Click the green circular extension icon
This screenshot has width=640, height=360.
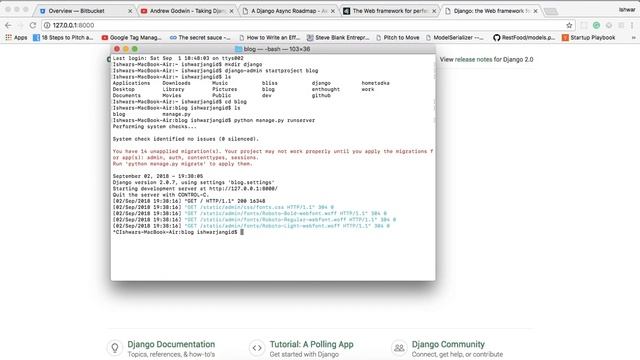coord(596,25)
